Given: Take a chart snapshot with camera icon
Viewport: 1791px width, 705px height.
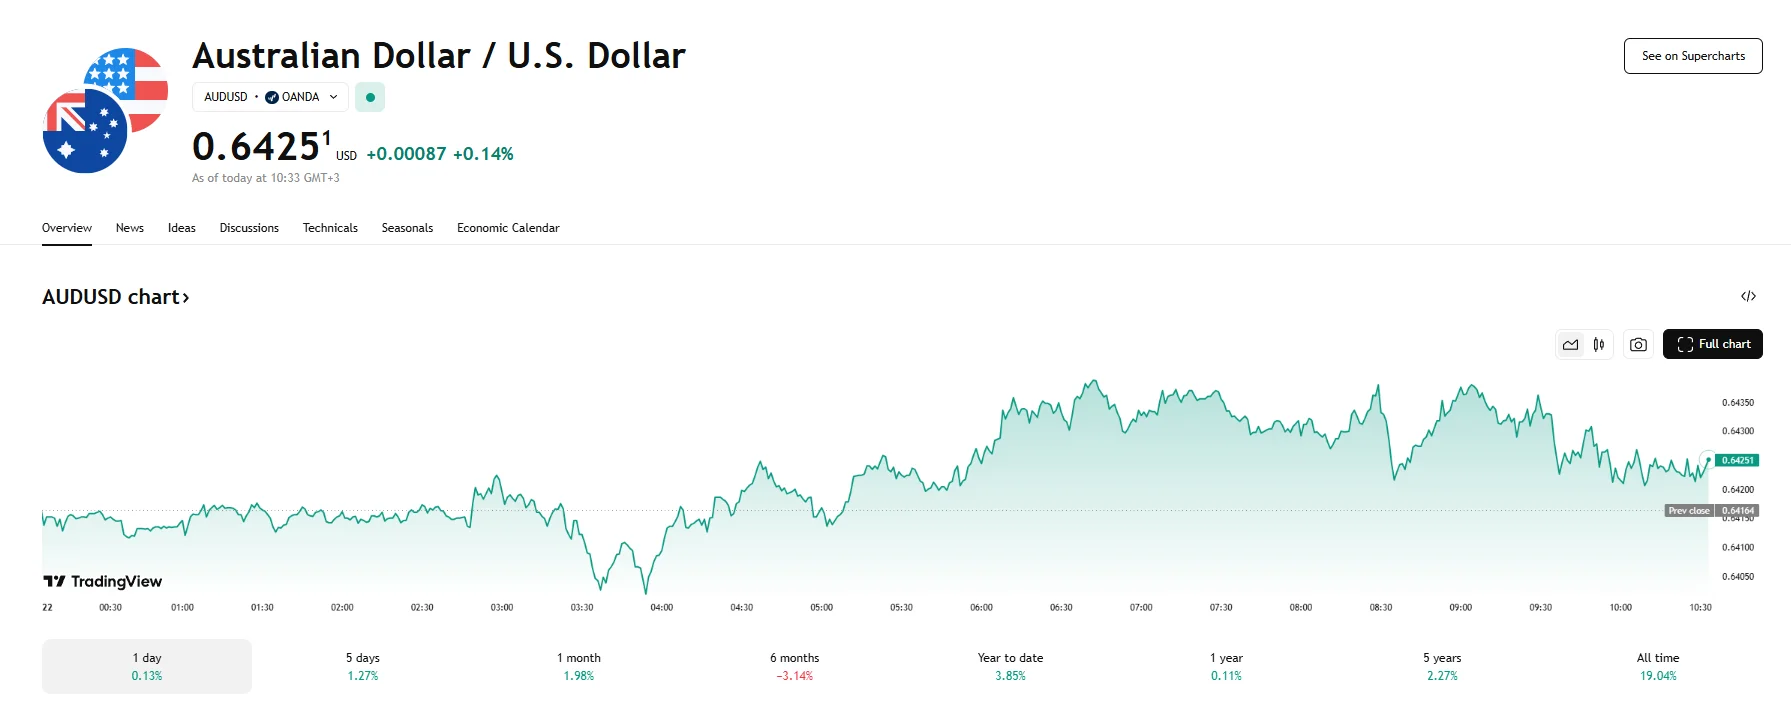Looking at the screenshot, I should (x=1638, y=345).
